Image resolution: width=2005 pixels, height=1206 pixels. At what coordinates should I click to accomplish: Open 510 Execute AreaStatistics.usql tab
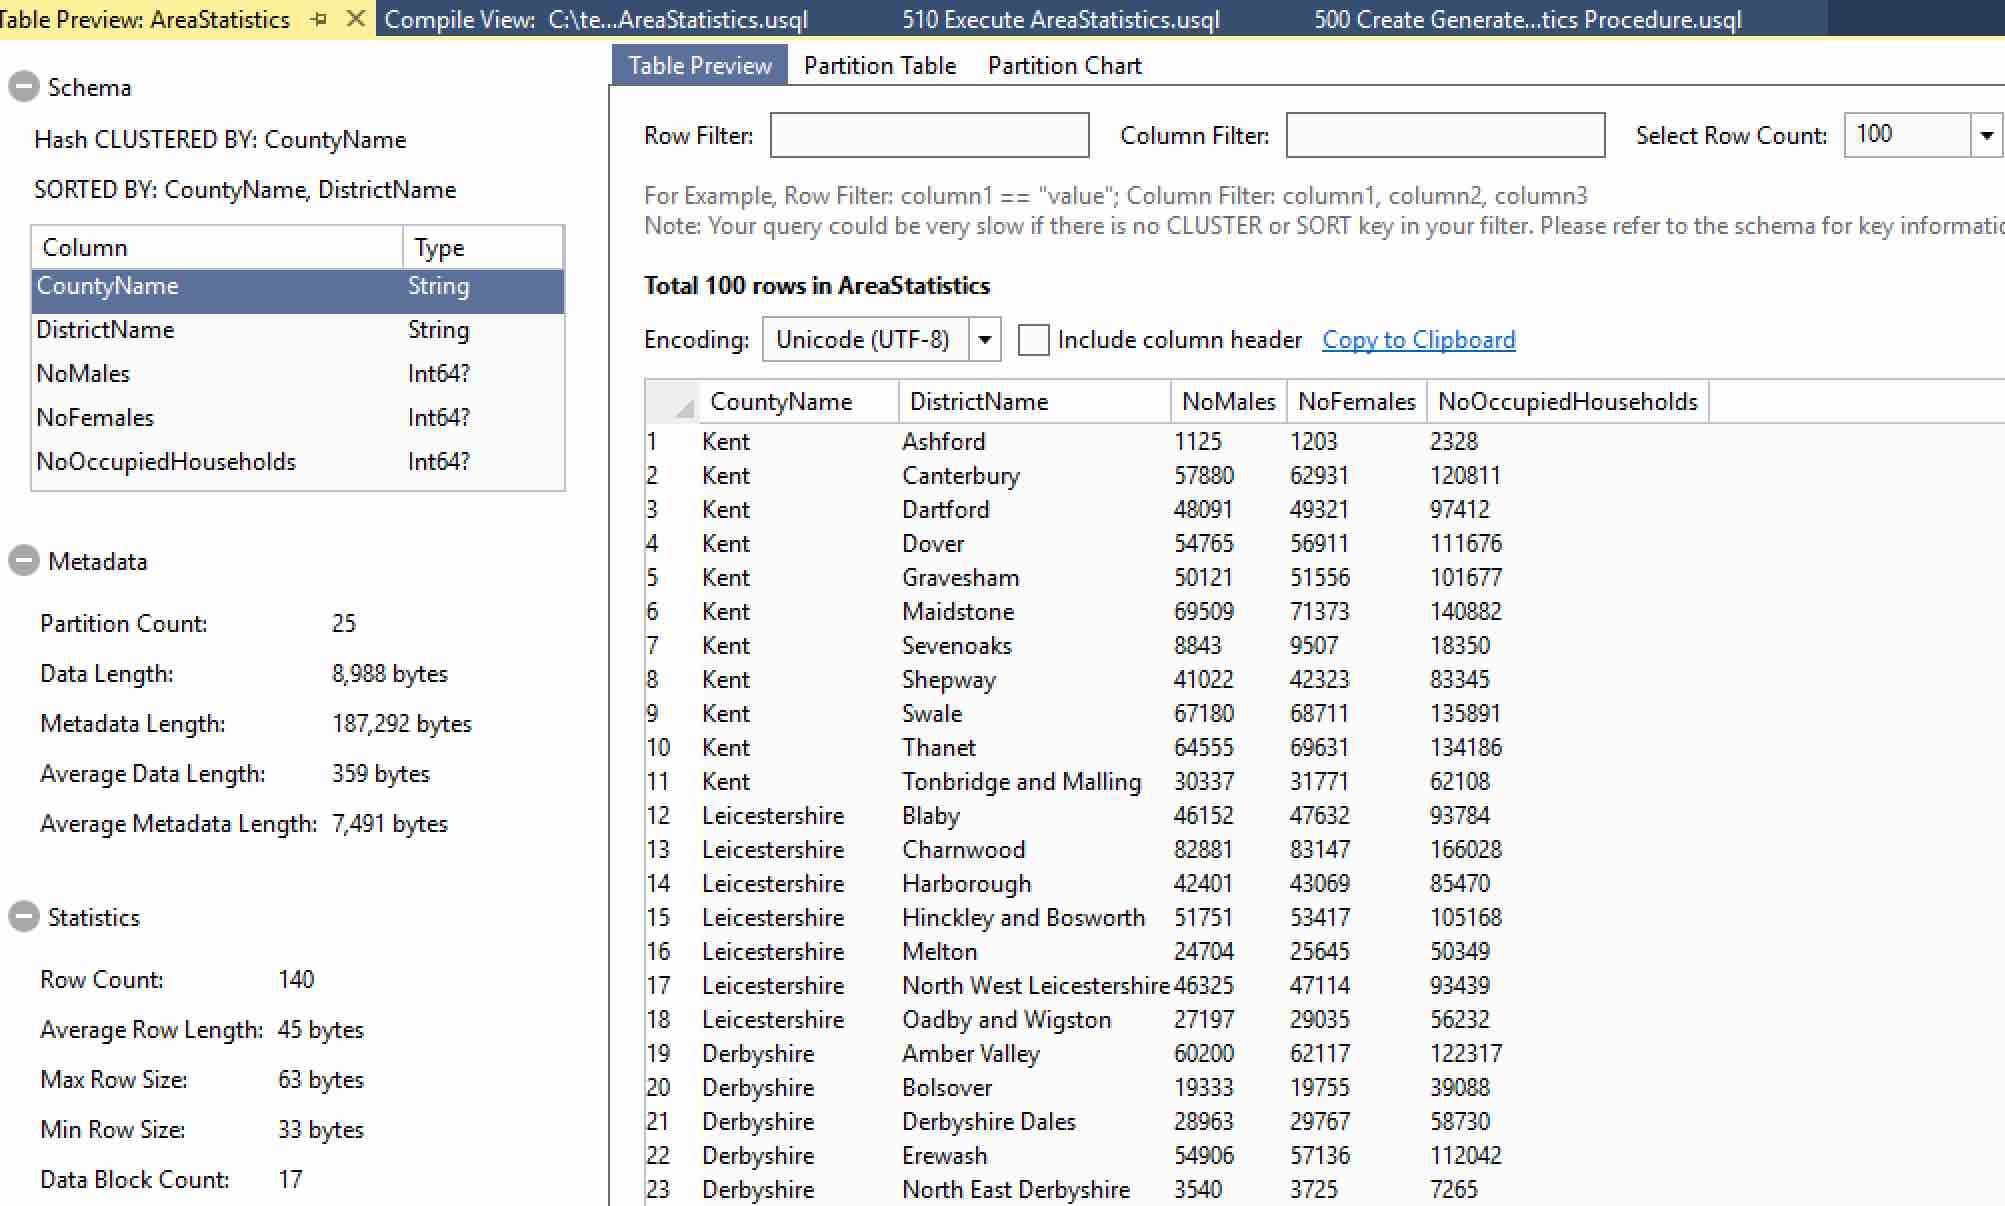[x=1061, y=20]
